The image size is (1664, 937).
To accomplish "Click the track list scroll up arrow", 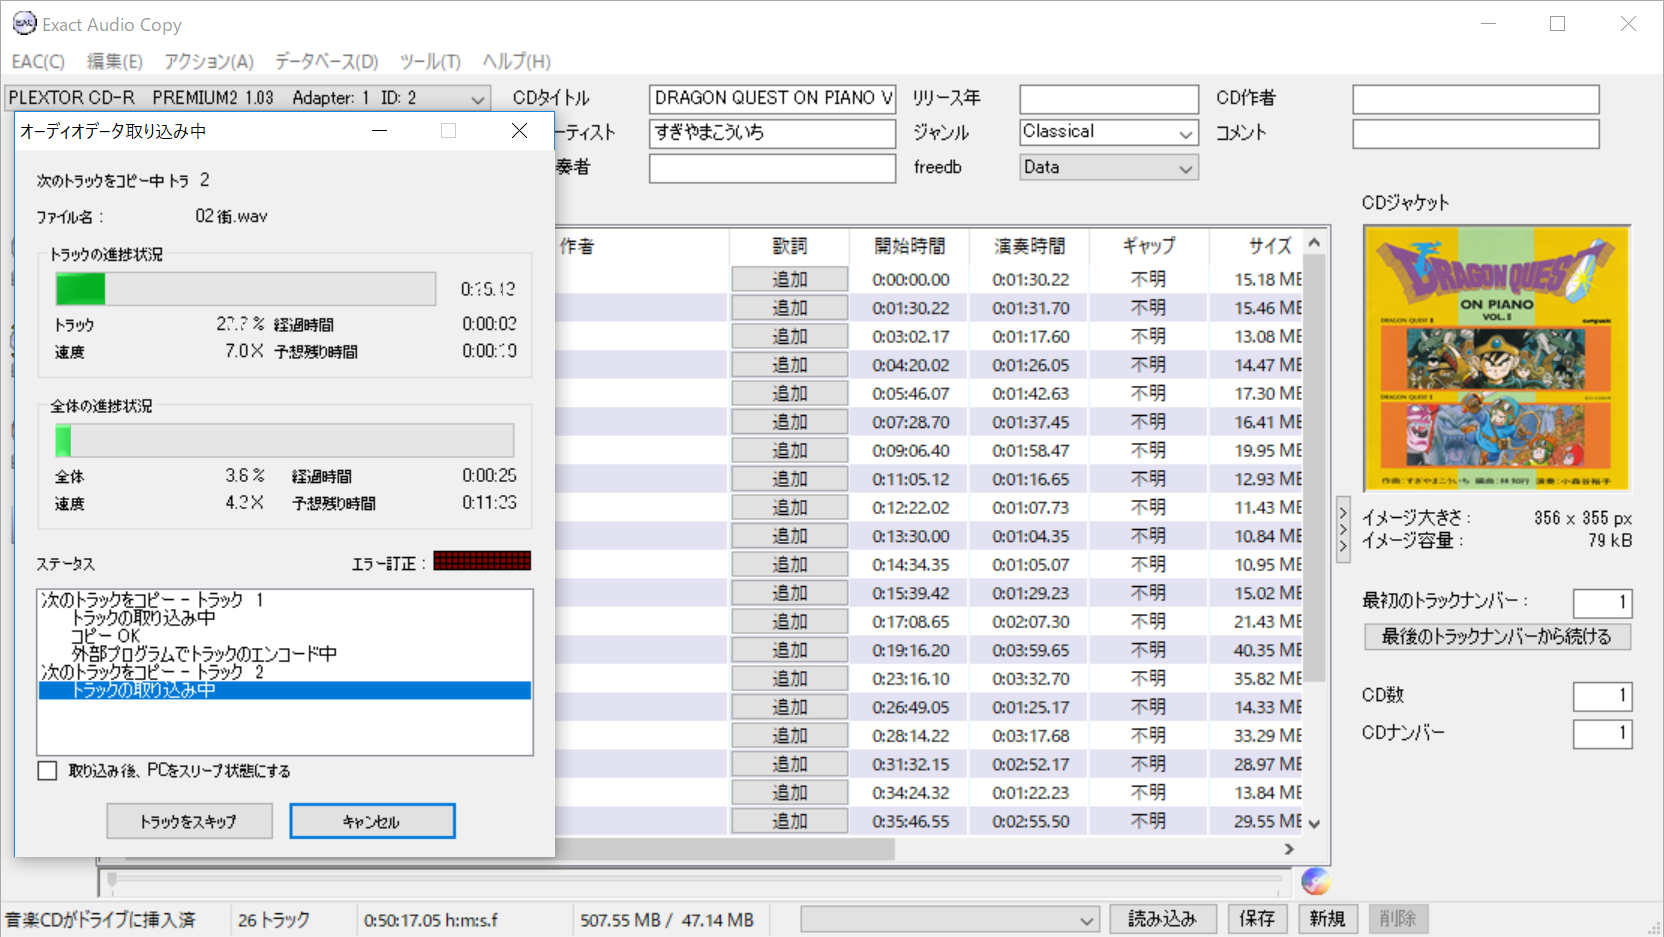I will pyautogui.click(x=1315, y=243).
